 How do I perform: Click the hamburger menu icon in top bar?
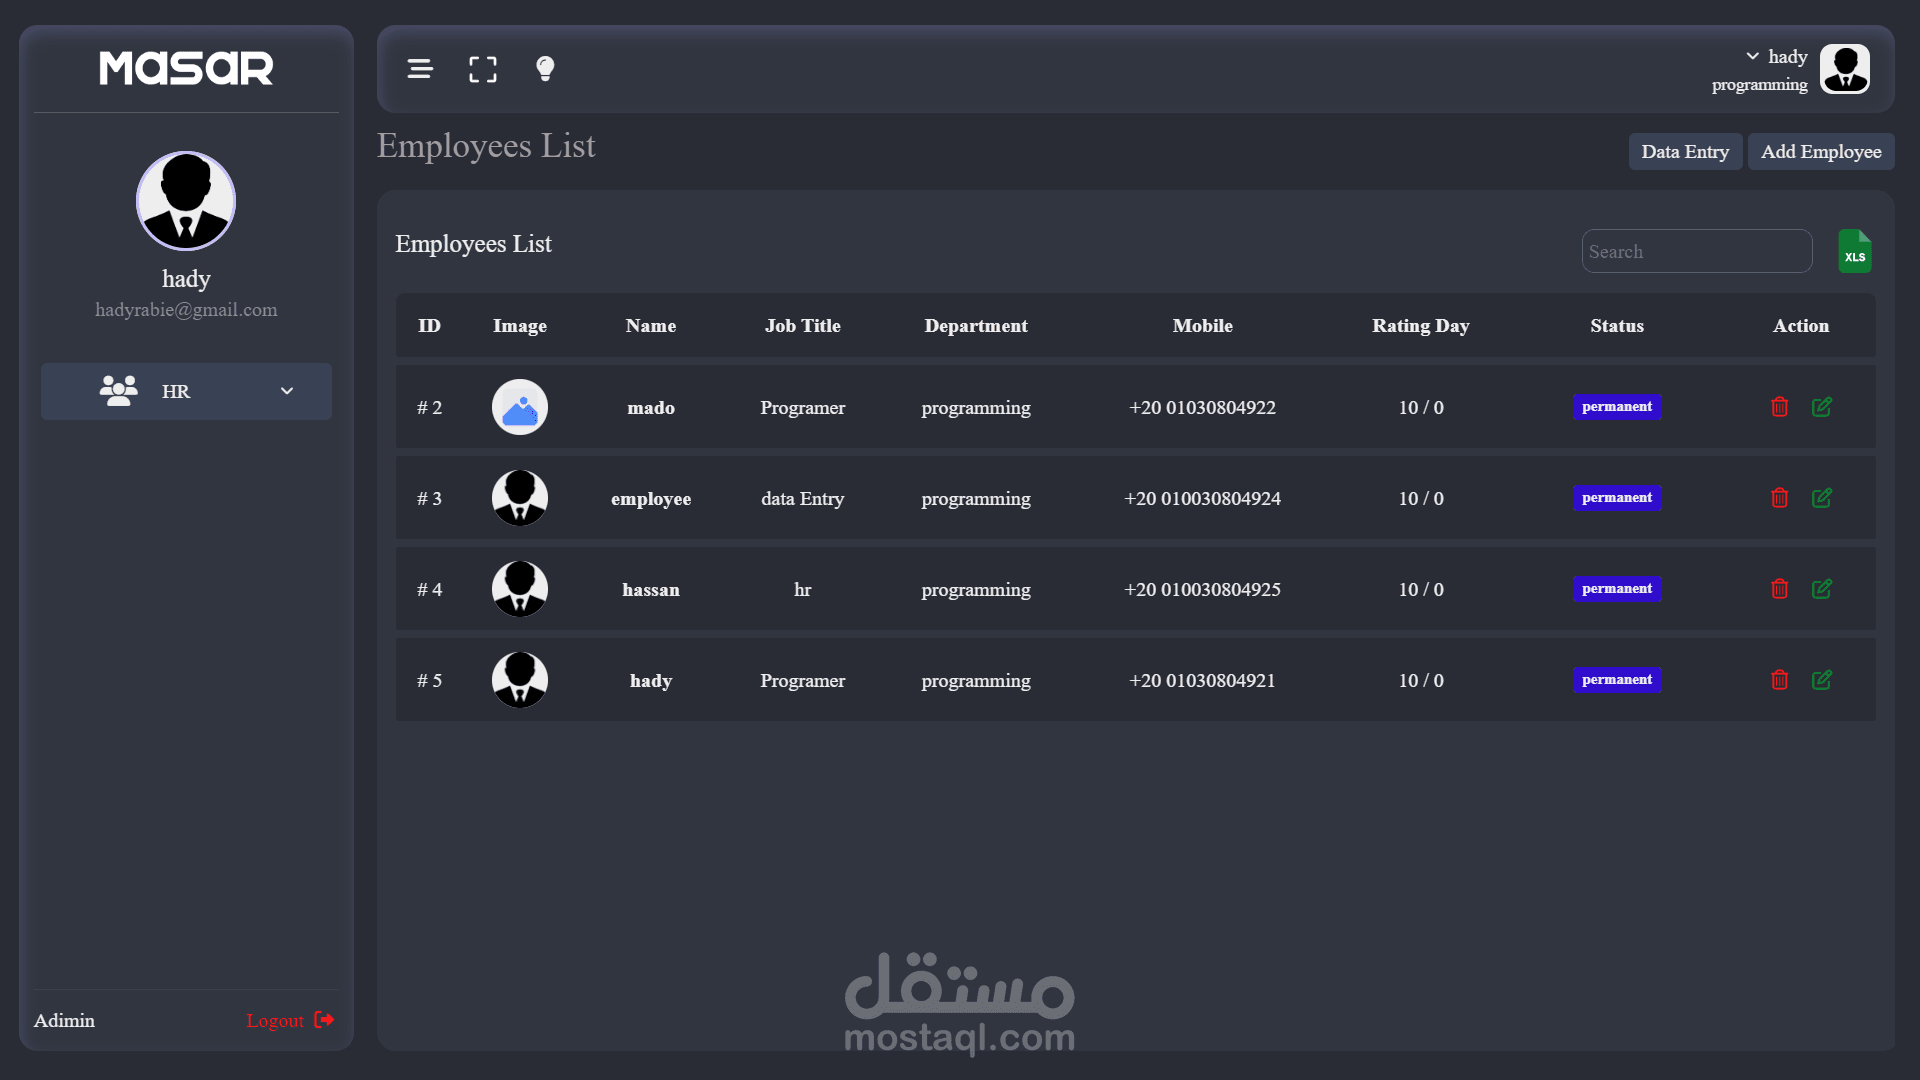(420, 69)
